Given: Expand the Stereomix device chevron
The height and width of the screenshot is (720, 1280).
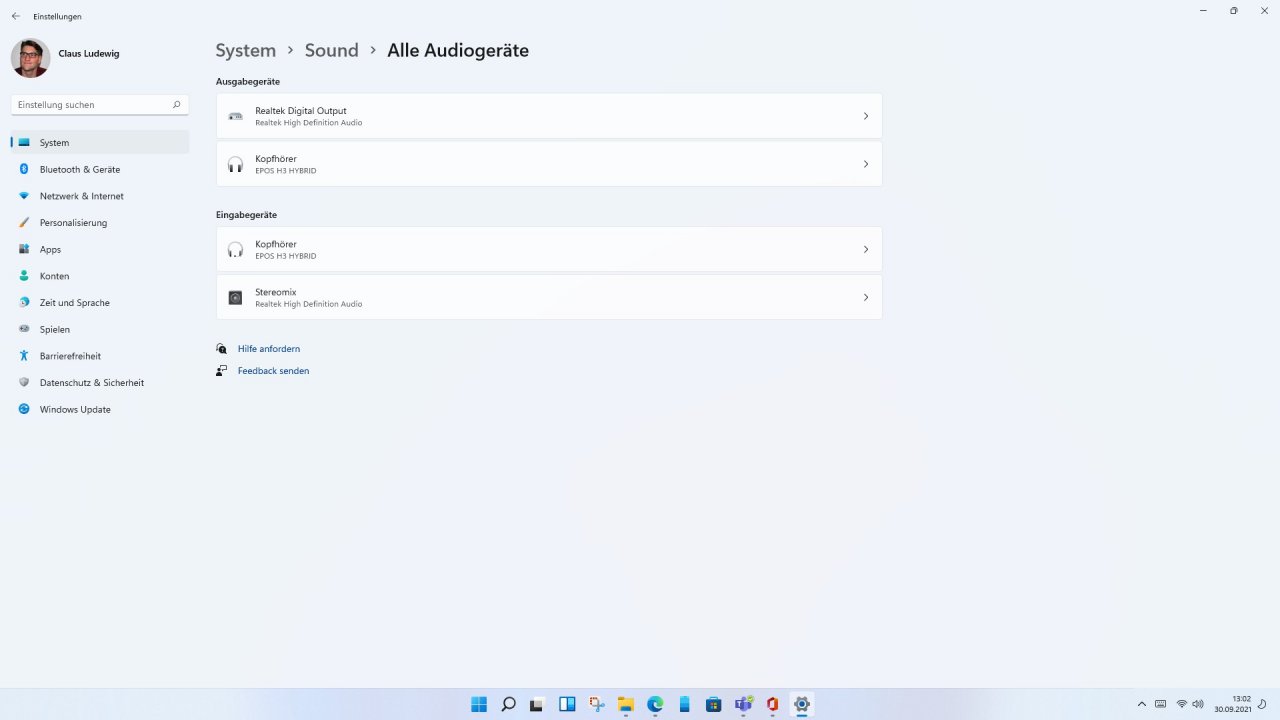Looking at the screenshot, I should (x=866, y=297).
